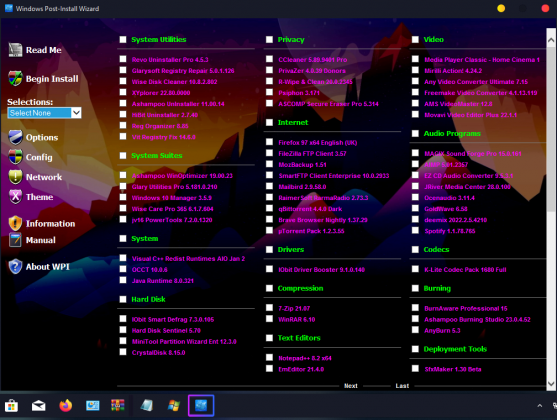The height and width of the screenshot is (420, 557).
Task: Select the Notepad++ 8.2 x64 checkbox
Action: pos(269,357)
